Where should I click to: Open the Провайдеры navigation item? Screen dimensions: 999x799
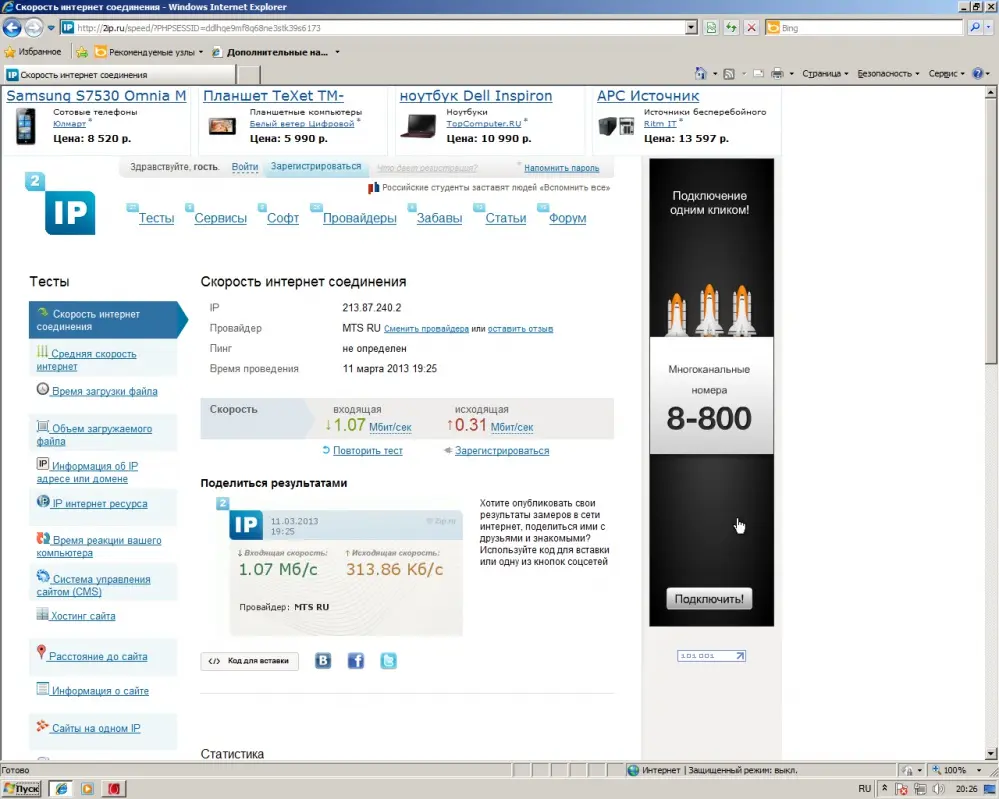(359, 218)
